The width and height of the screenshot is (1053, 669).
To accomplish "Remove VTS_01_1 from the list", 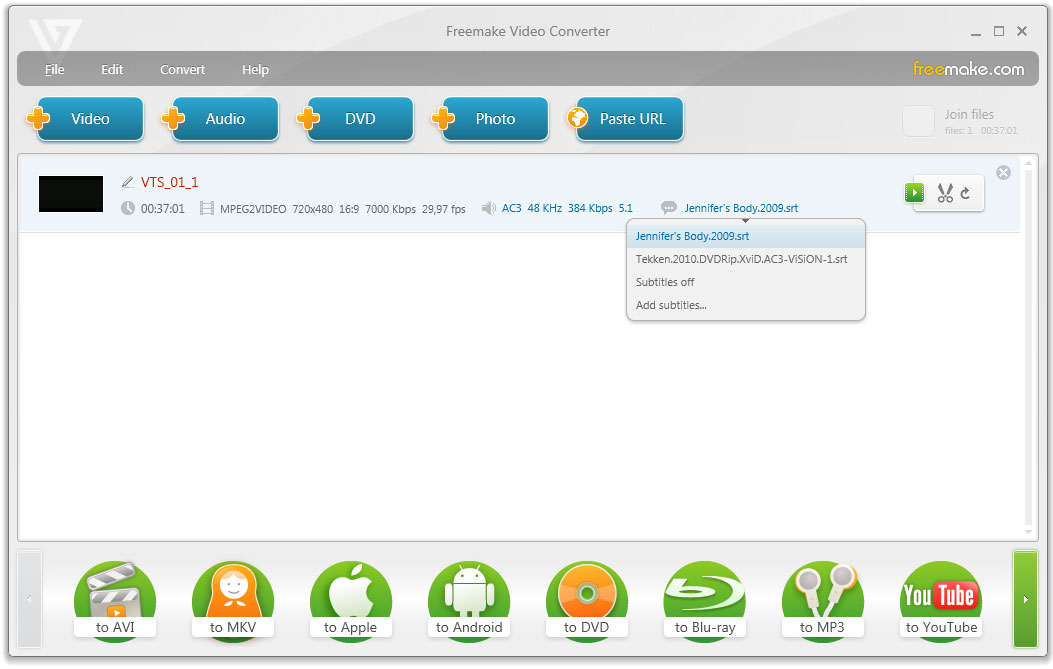I will [x=1003, y=172].
